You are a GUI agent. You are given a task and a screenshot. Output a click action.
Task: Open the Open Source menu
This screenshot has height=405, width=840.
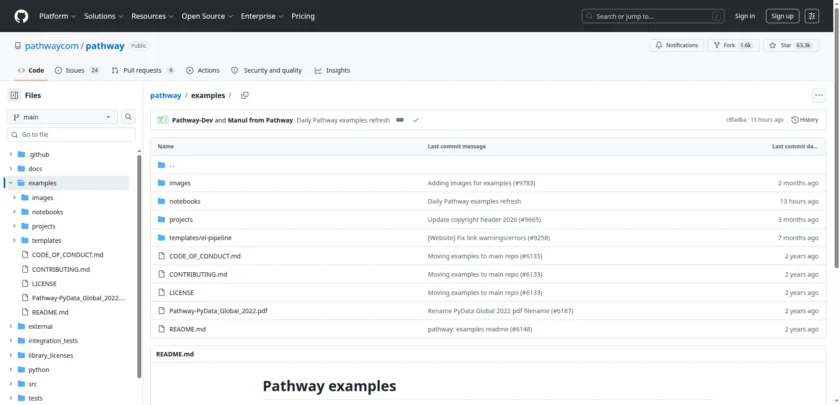[x=207, y=16]
